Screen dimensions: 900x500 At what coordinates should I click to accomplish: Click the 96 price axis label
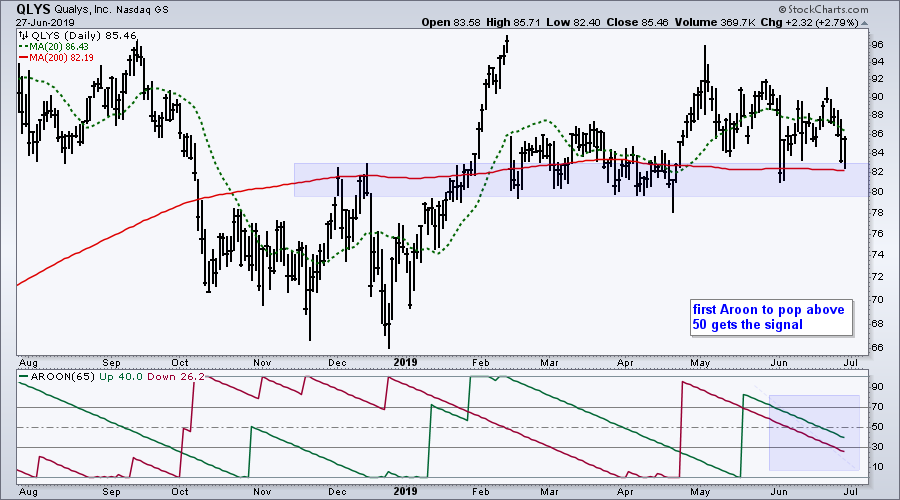(878, 45)
